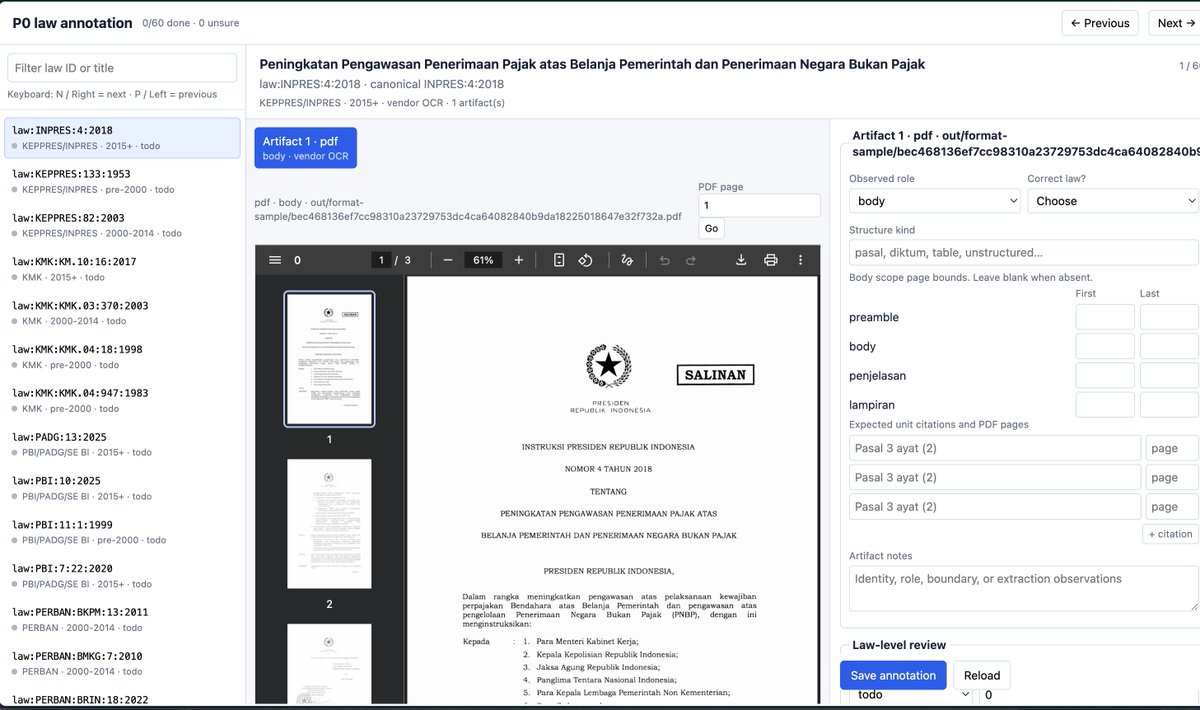Rotate the PDF counterclockwise

586,260
